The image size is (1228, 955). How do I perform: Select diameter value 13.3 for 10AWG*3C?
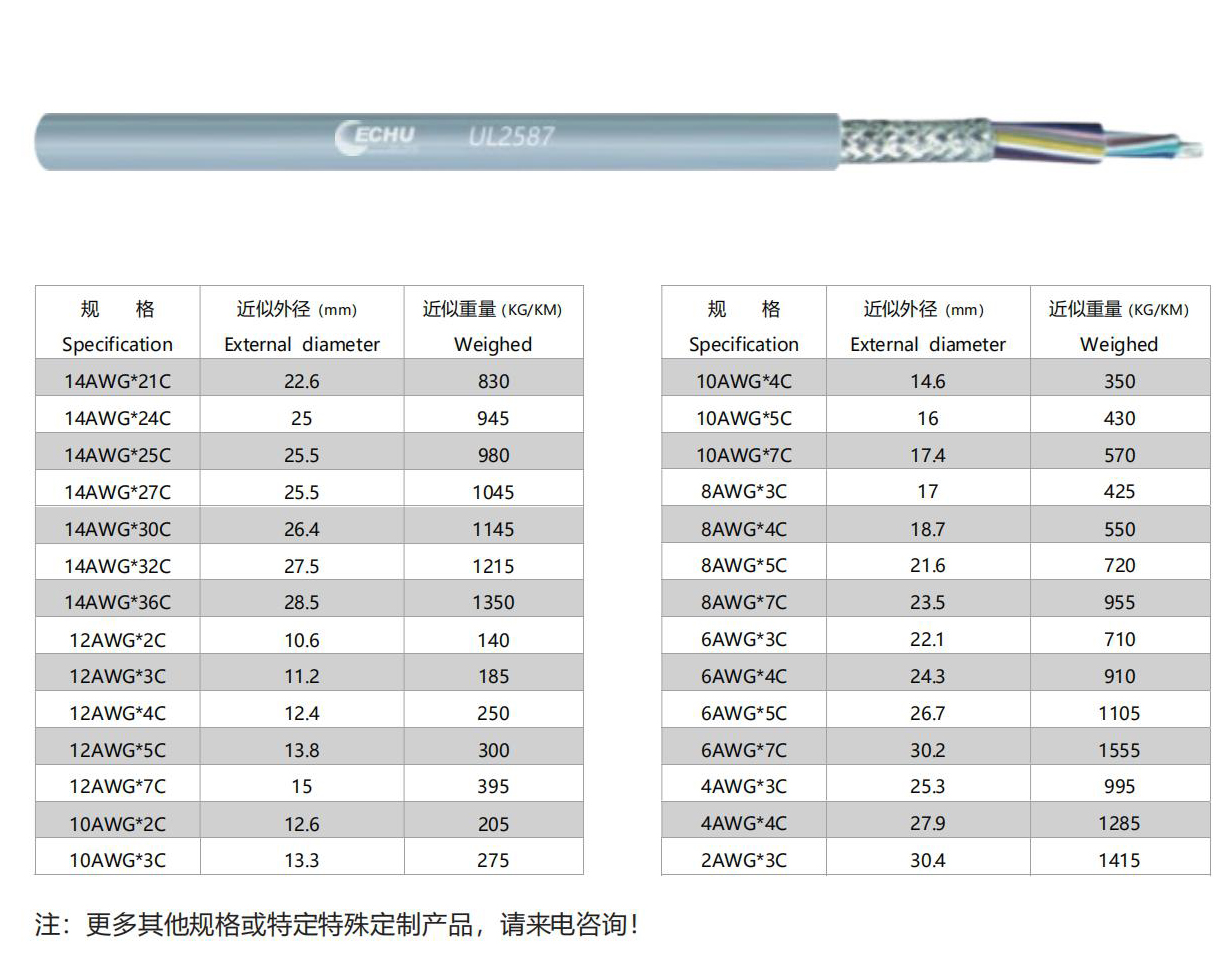click(302, 860)
